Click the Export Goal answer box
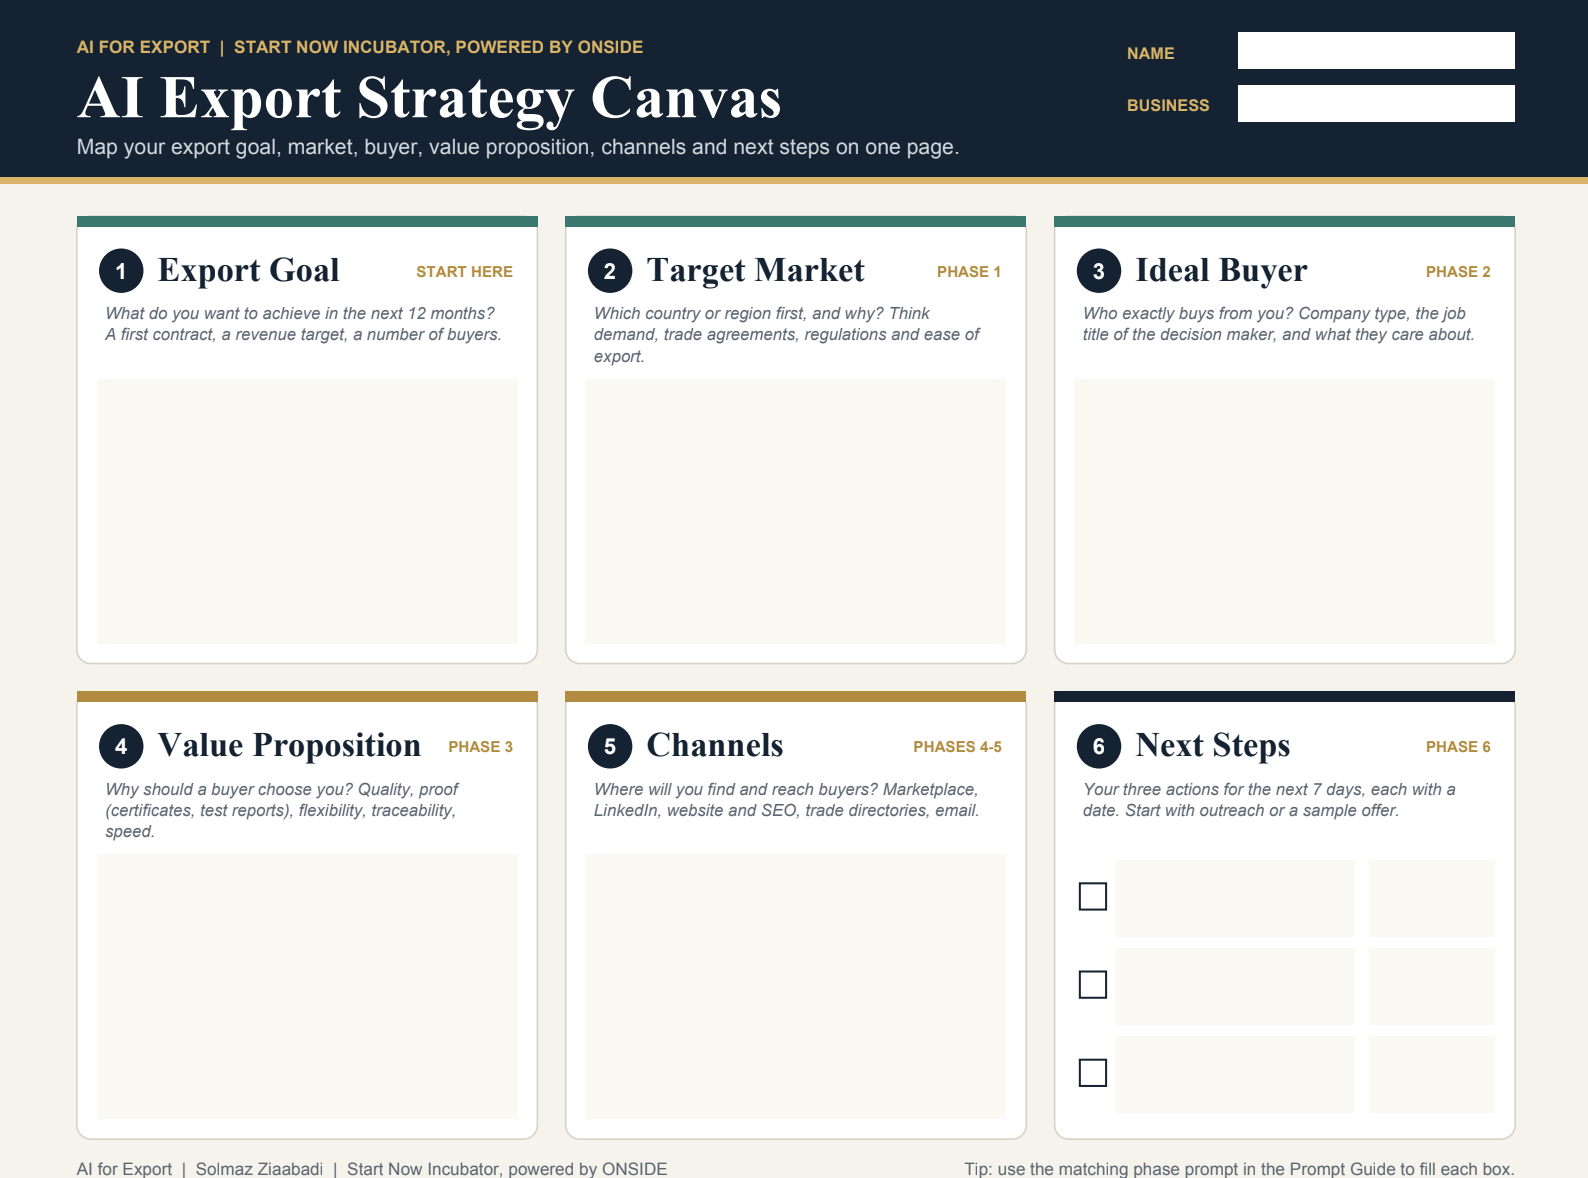The image size is (1588, 1178). coord(307,511)
